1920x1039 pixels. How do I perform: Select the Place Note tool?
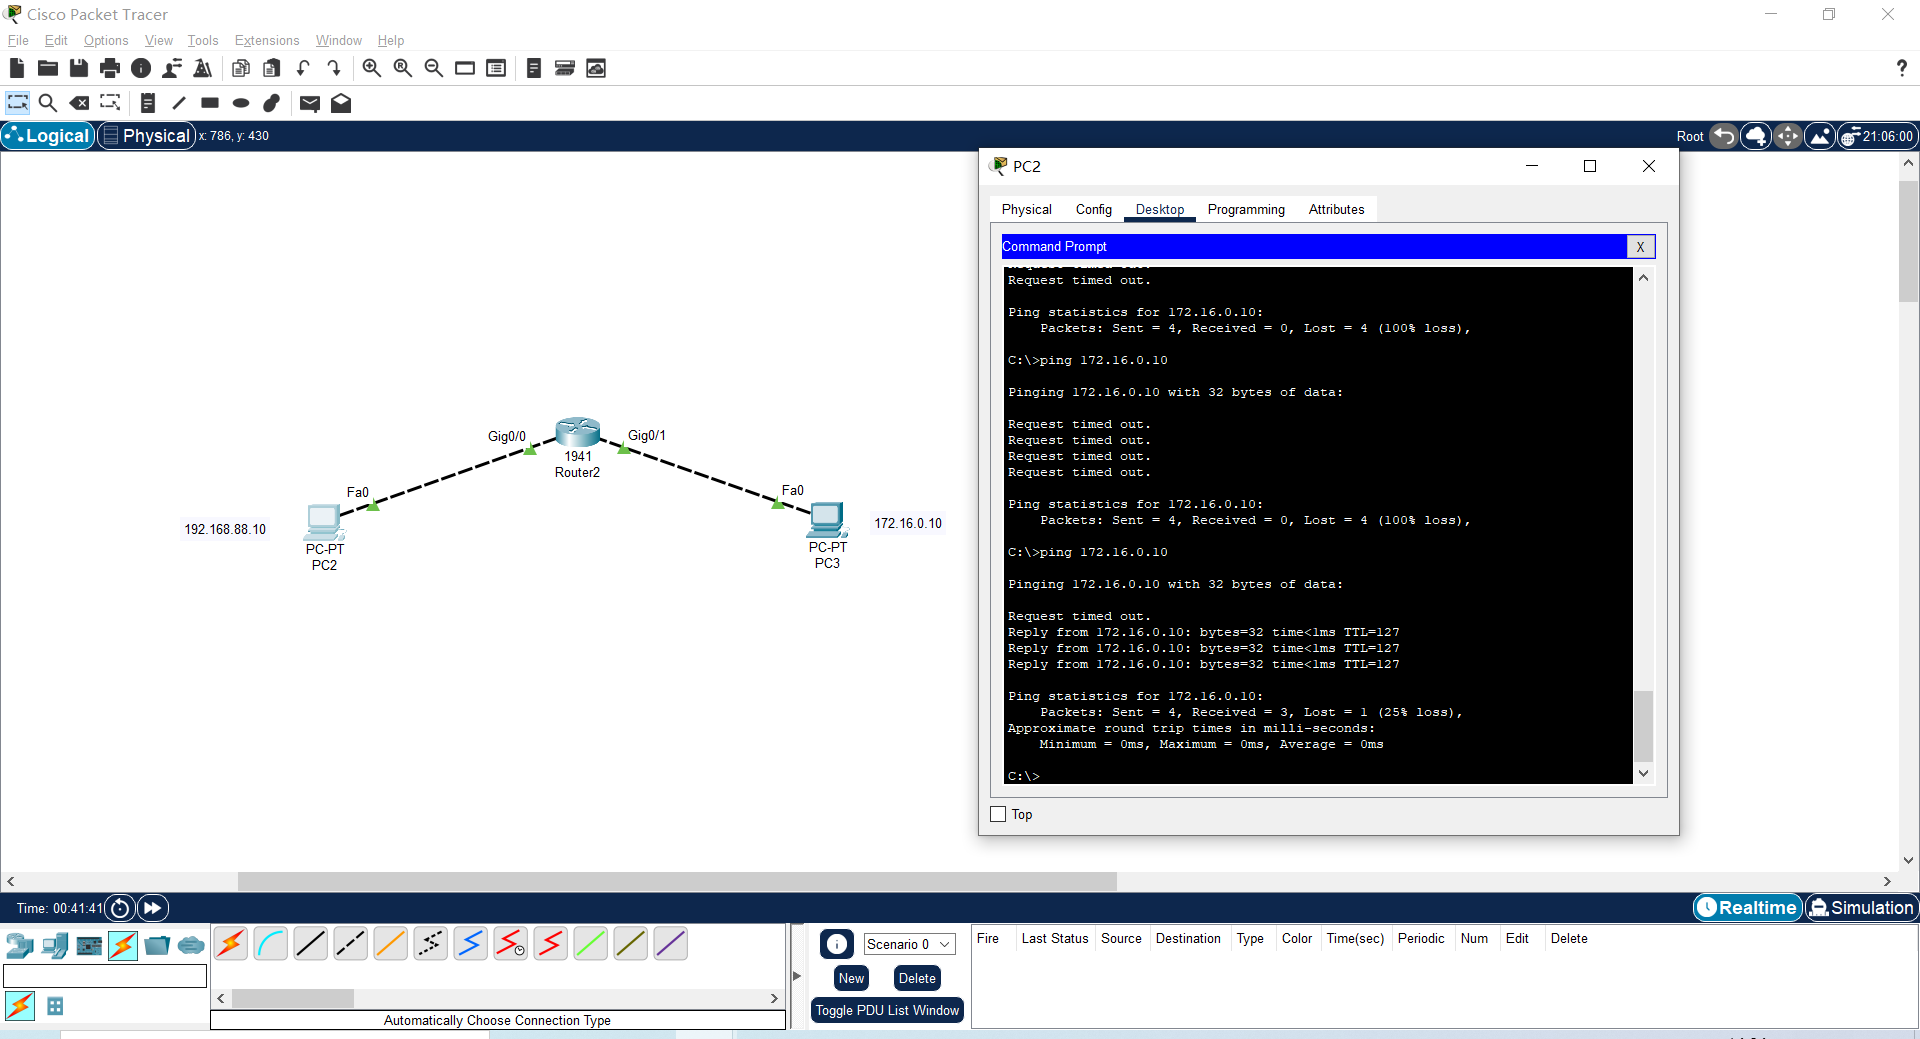point(148,103)
